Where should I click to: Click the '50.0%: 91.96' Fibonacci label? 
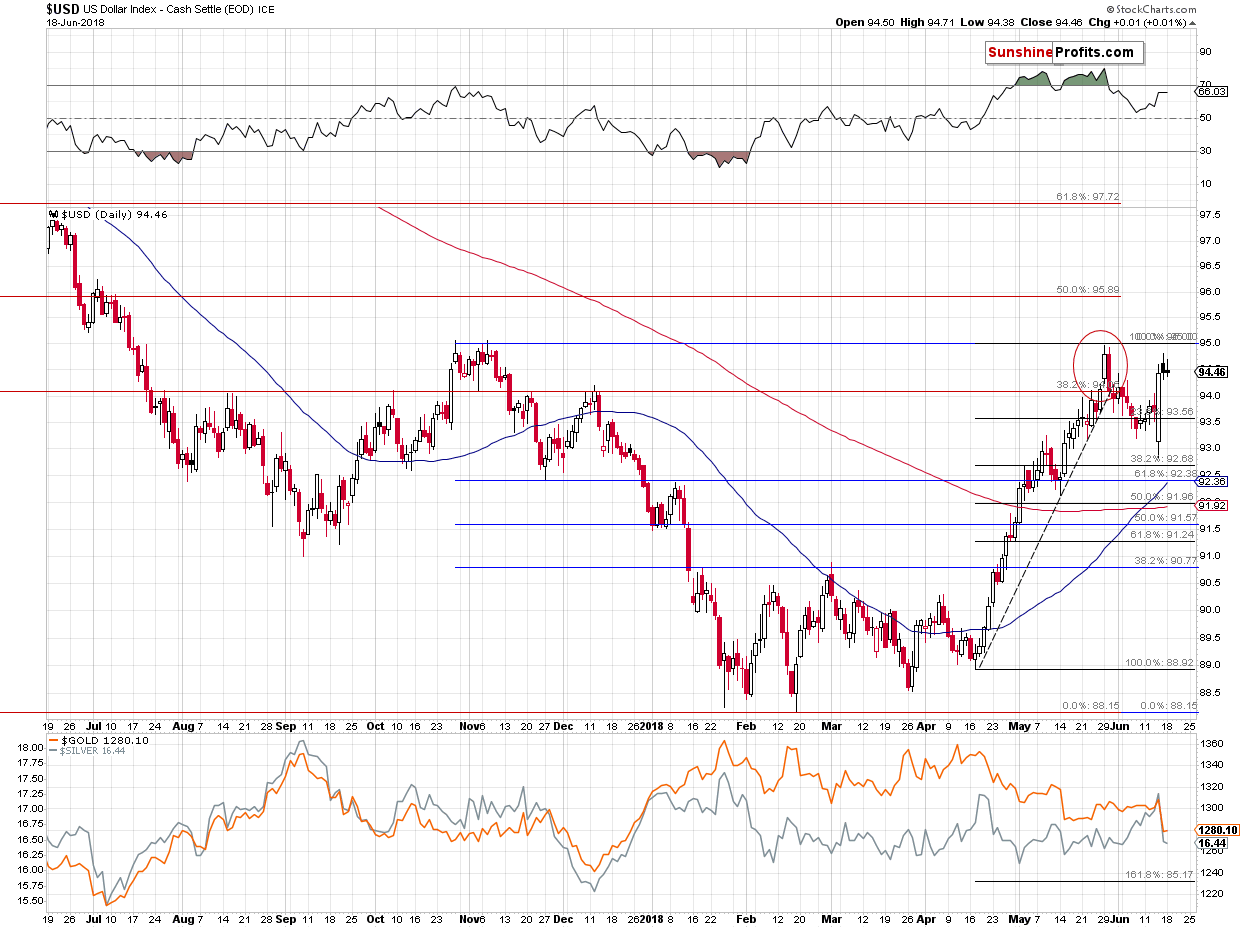coord(1161,497)
